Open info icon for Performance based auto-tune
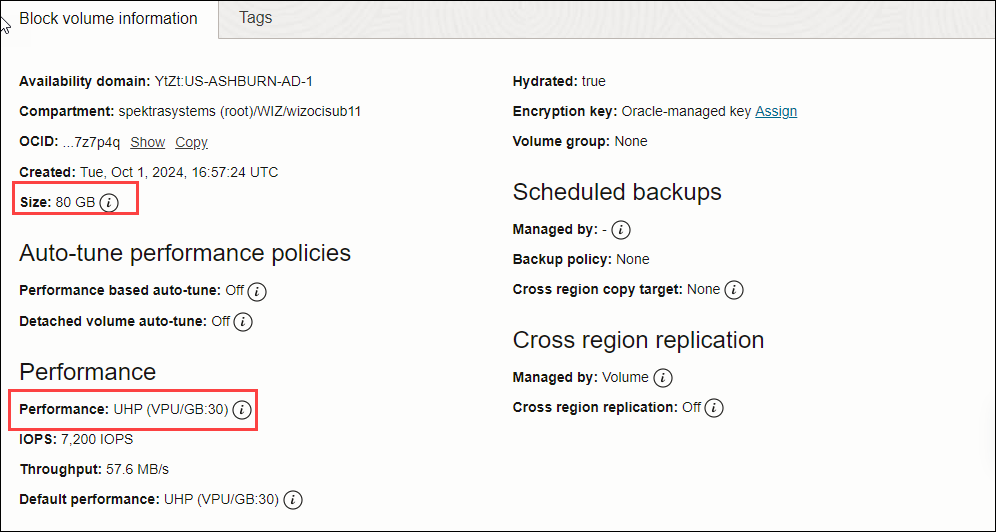Image resolution: width=996 pixels, height=532 pixels. click(x=257, y=291)
